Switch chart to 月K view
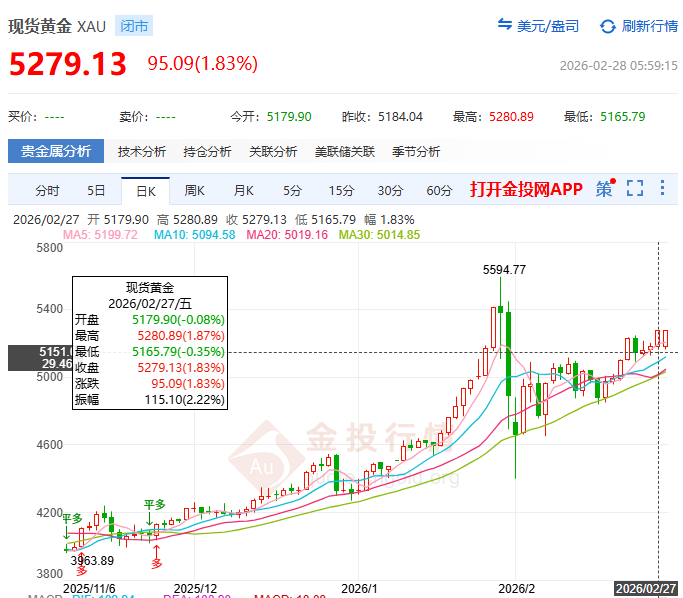The width and height of the screenshot is (683, 598). [243, 191]
